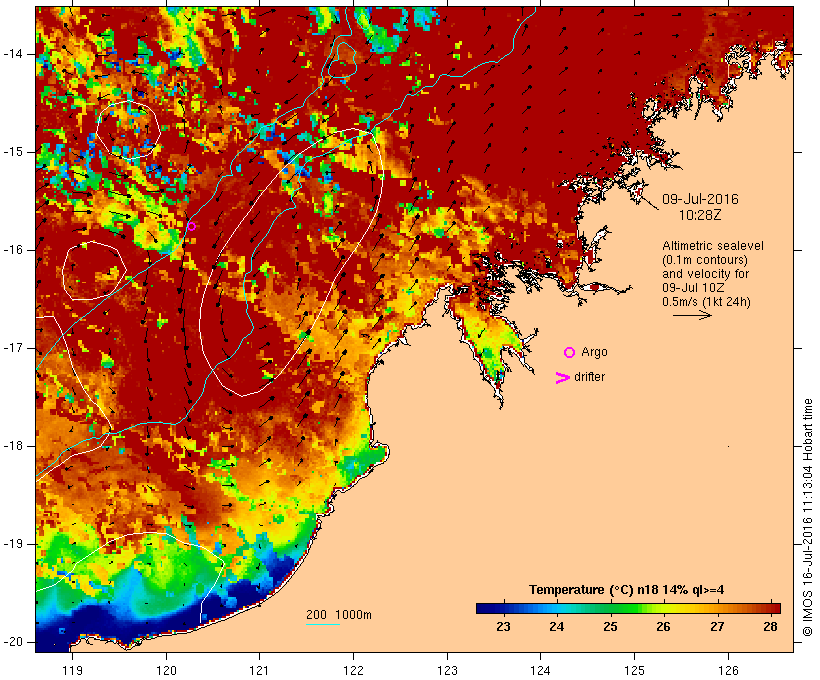
Task: Click the cyan 200 1000m isobath legend line
Action: [323, 624]
